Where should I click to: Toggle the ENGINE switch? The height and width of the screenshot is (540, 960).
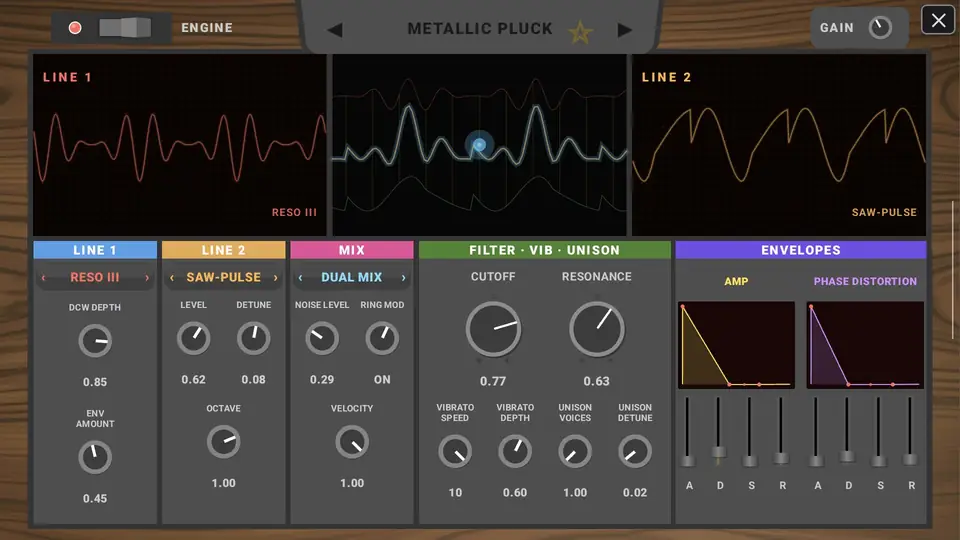click(x=125, y=28)
